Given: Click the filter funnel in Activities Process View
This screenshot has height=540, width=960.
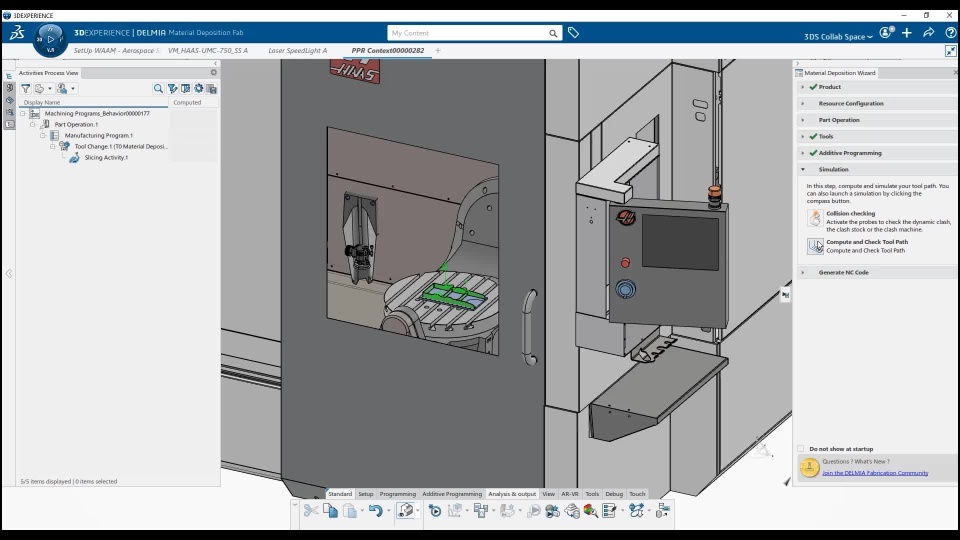Looking at the screenshot, I should coord(26,89).
